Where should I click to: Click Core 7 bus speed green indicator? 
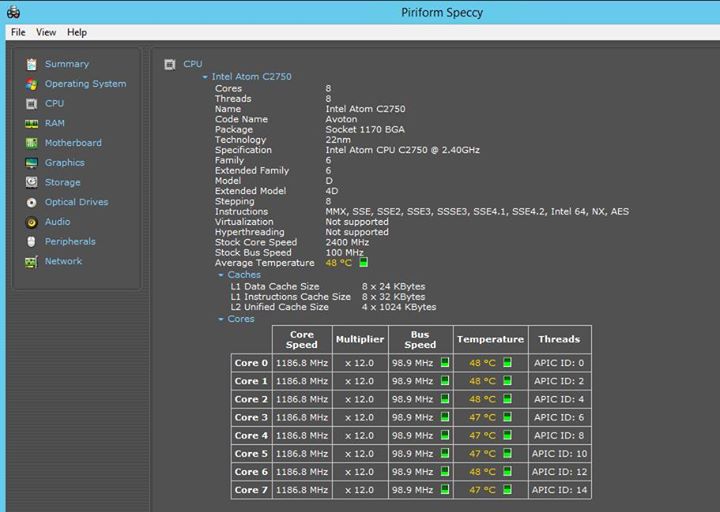[444, 489]
